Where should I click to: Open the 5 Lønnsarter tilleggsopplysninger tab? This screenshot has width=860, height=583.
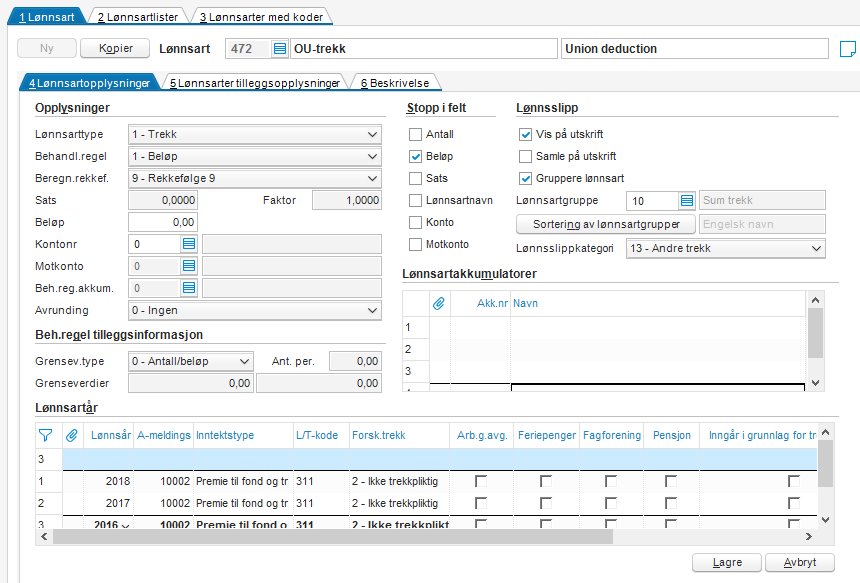pyautogui.click(x=254, y=83)
